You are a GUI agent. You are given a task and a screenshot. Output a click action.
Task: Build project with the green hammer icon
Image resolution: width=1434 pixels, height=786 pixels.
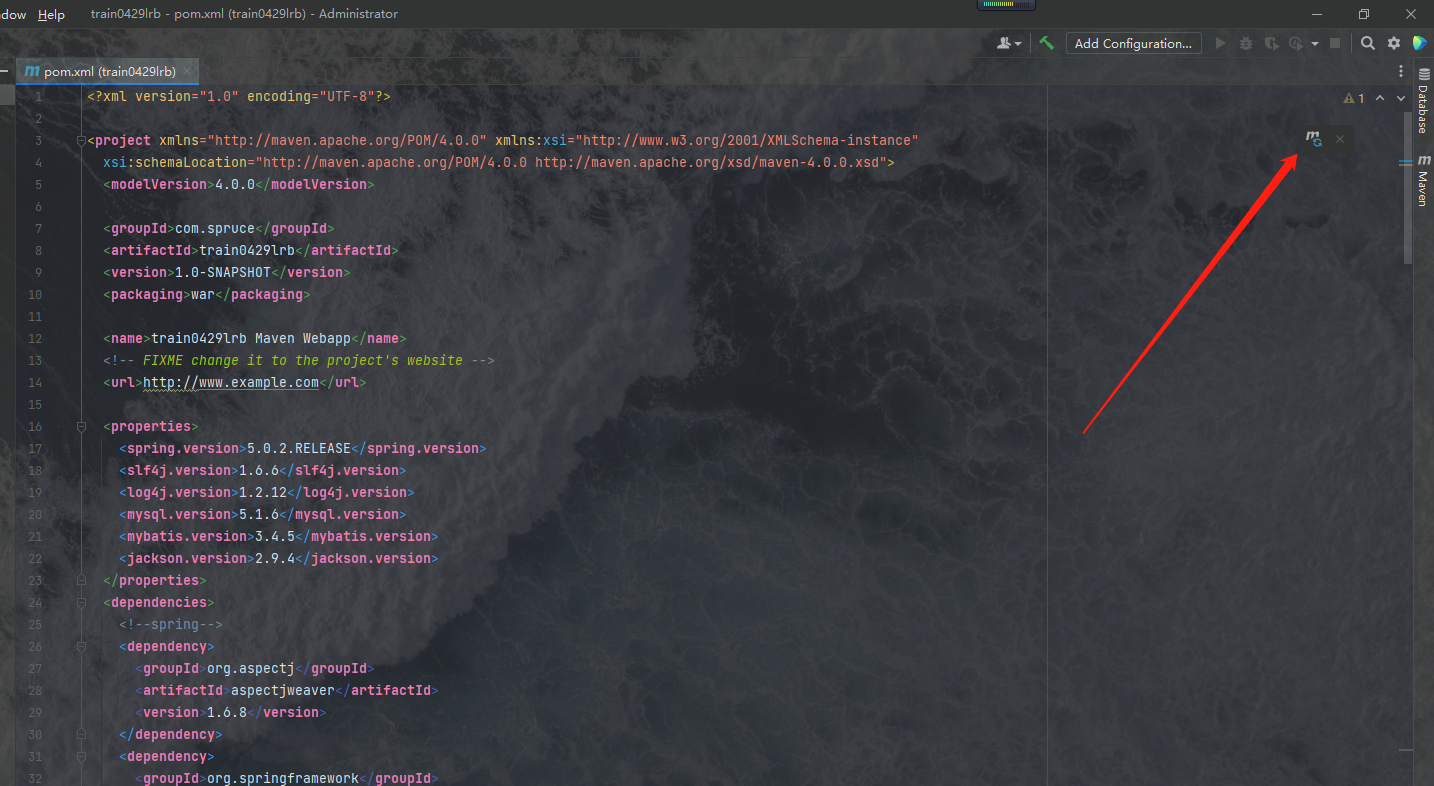click(1046, 43)
